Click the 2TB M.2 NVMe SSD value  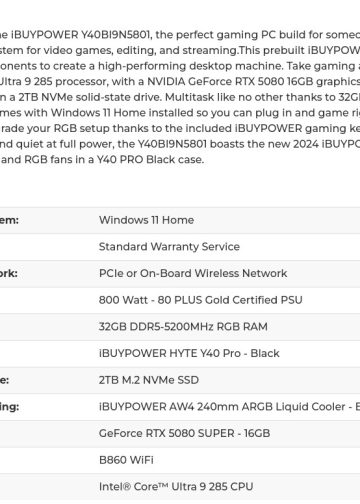pos(149,380)
